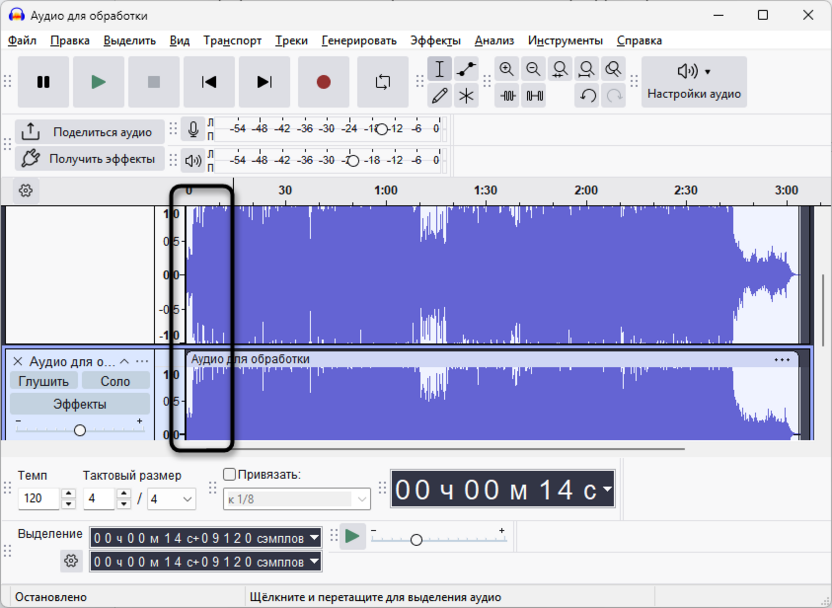The height and width of the screenshot is (608, 832).
Task: Open the Инструменты menu
Action: [565, 40]
